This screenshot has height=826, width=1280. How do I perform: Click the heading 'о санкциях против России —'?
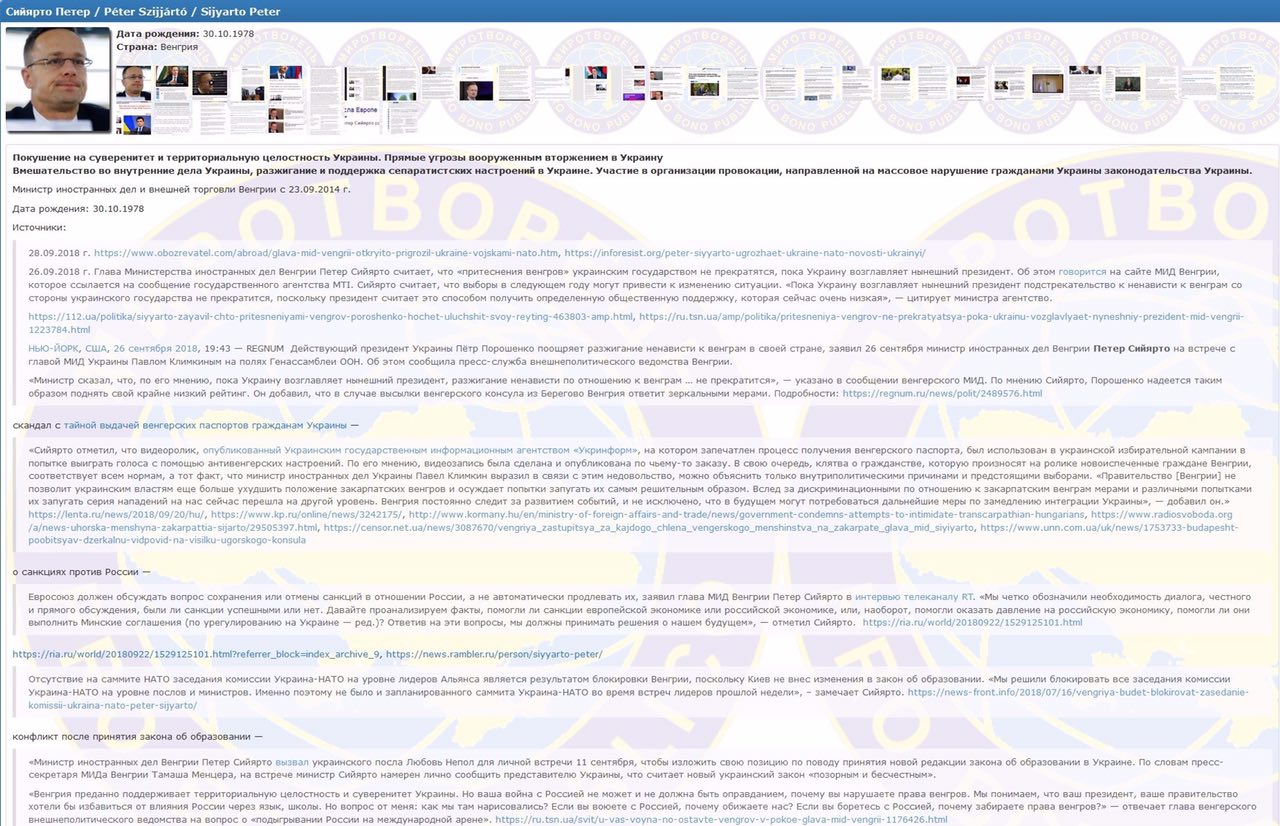click(82, 572)
